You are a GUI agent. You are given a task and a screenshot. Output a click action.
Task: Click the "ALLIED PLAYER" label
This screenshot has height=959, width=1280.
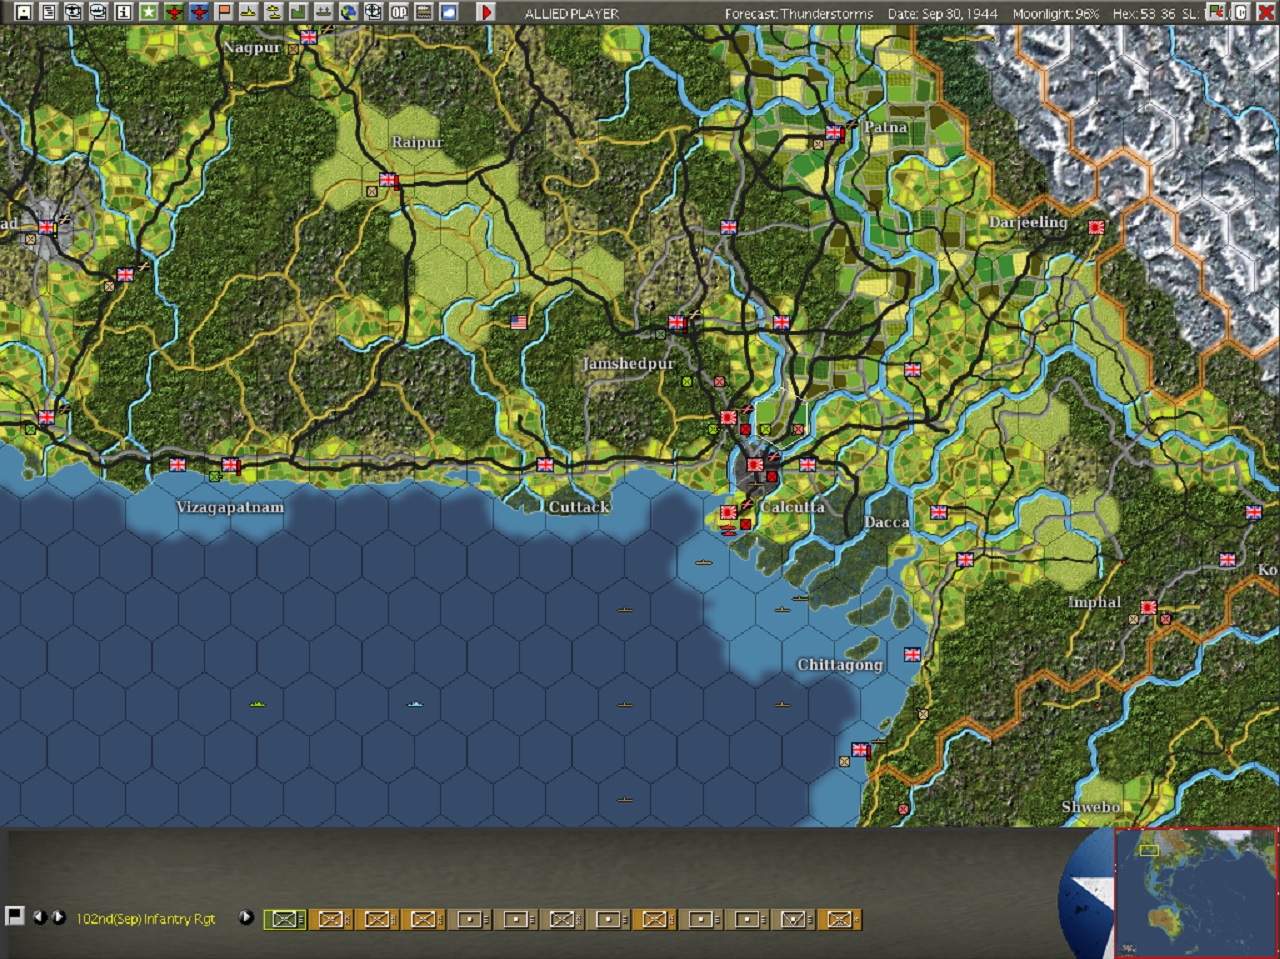pyautogui.click(x=572, y=14)
